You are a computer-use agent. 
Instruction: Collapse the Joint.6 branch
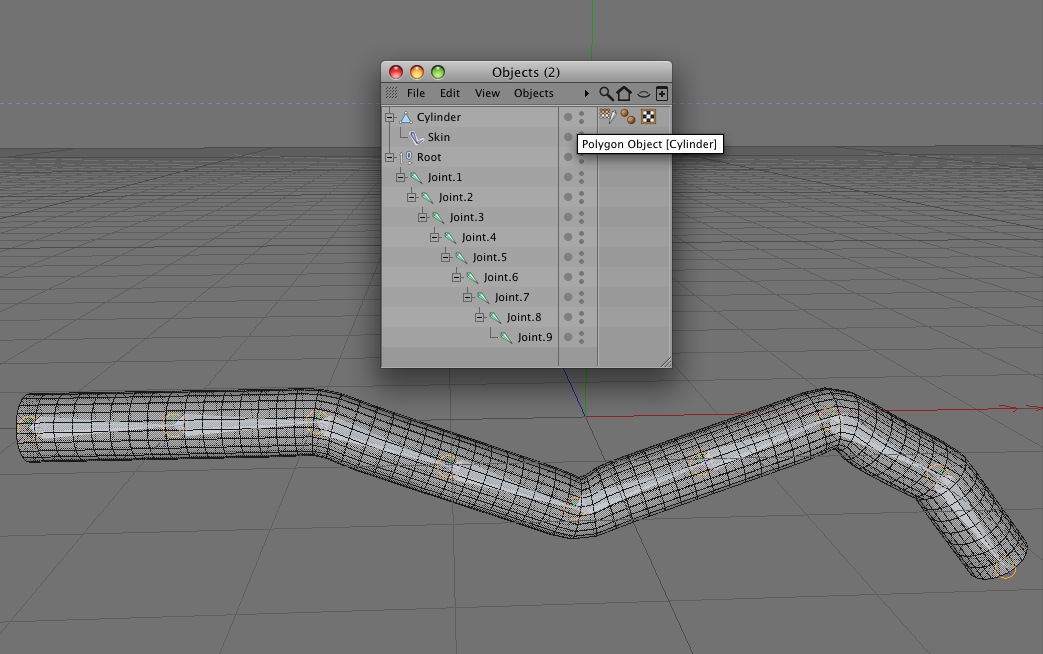coord(456,277)
